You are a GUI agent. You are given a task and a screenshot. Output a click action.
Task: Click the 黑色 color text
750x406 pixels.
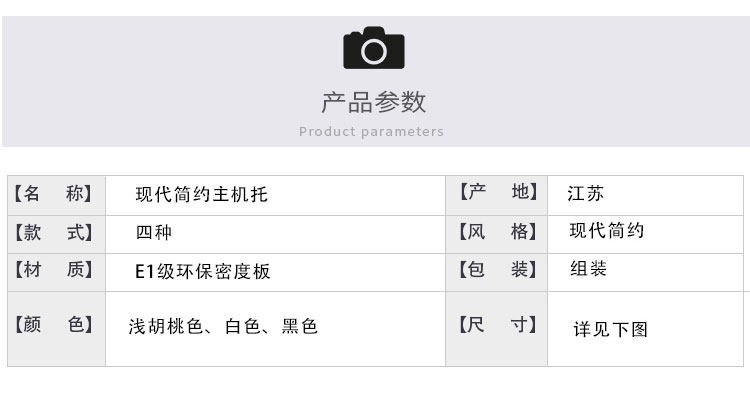300,326
